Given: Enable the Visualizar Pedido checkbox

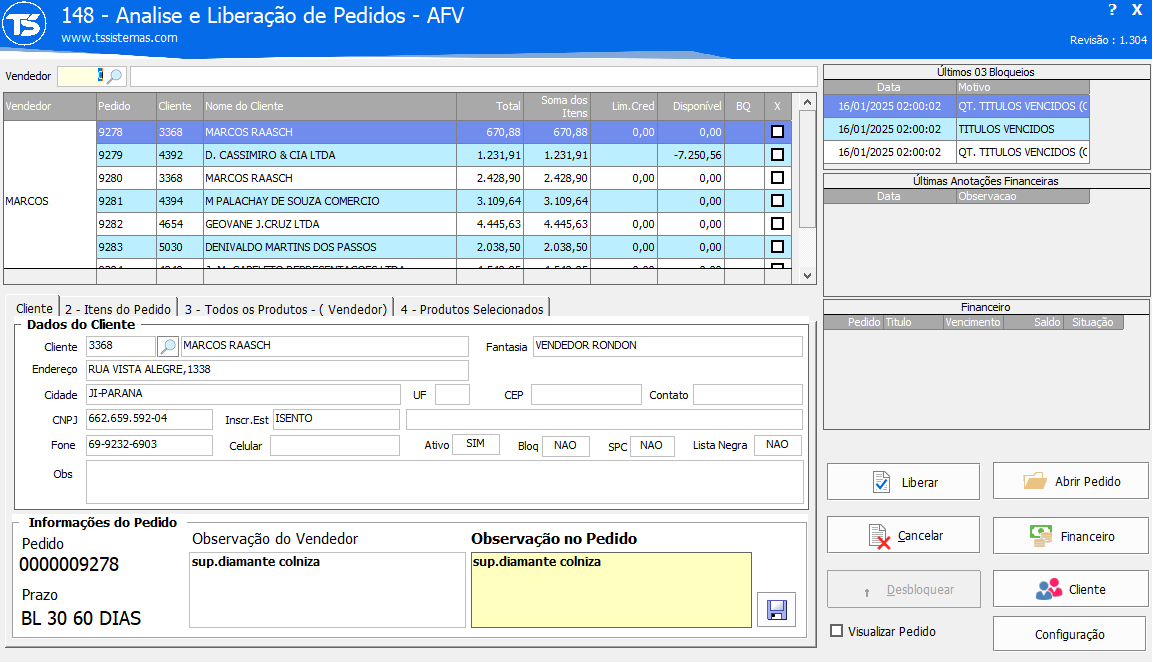Looking at the screenshot, I should pos(837,631).
